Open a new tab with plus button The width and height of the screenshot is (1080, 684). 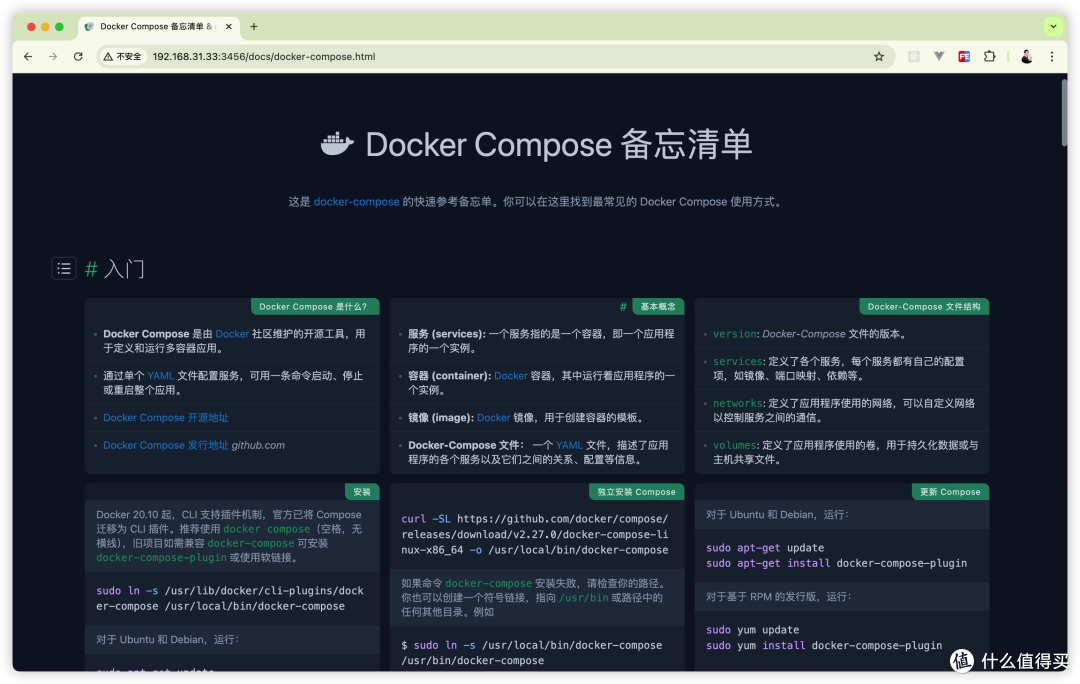(253, 26)
